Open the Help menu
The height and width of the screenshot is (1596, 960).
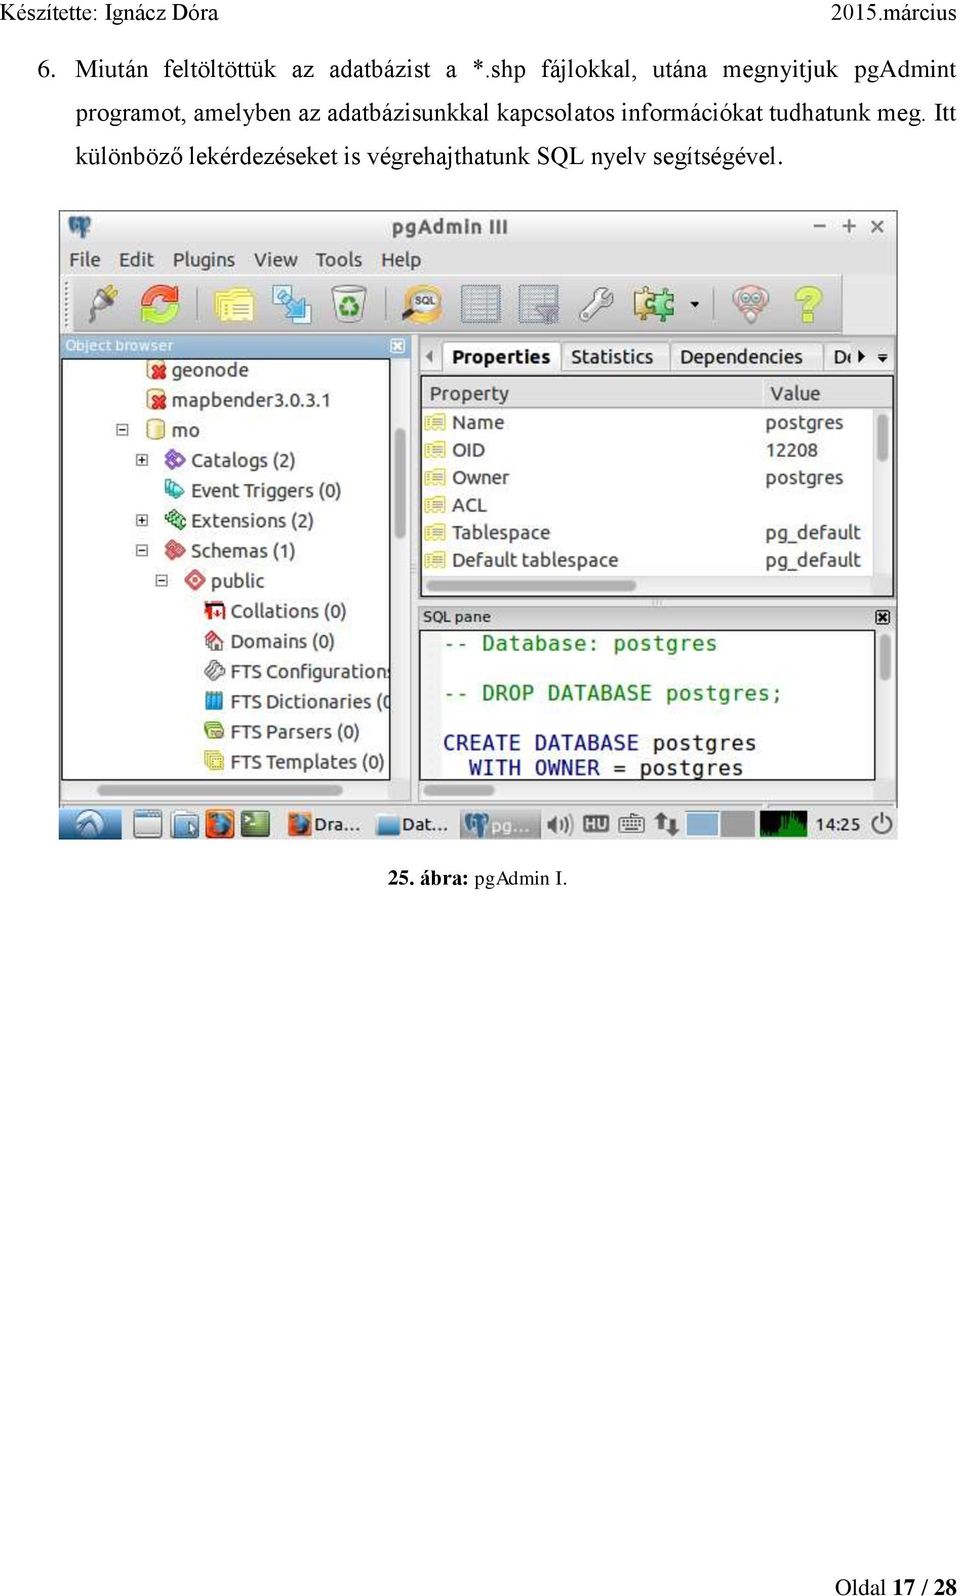401,260
